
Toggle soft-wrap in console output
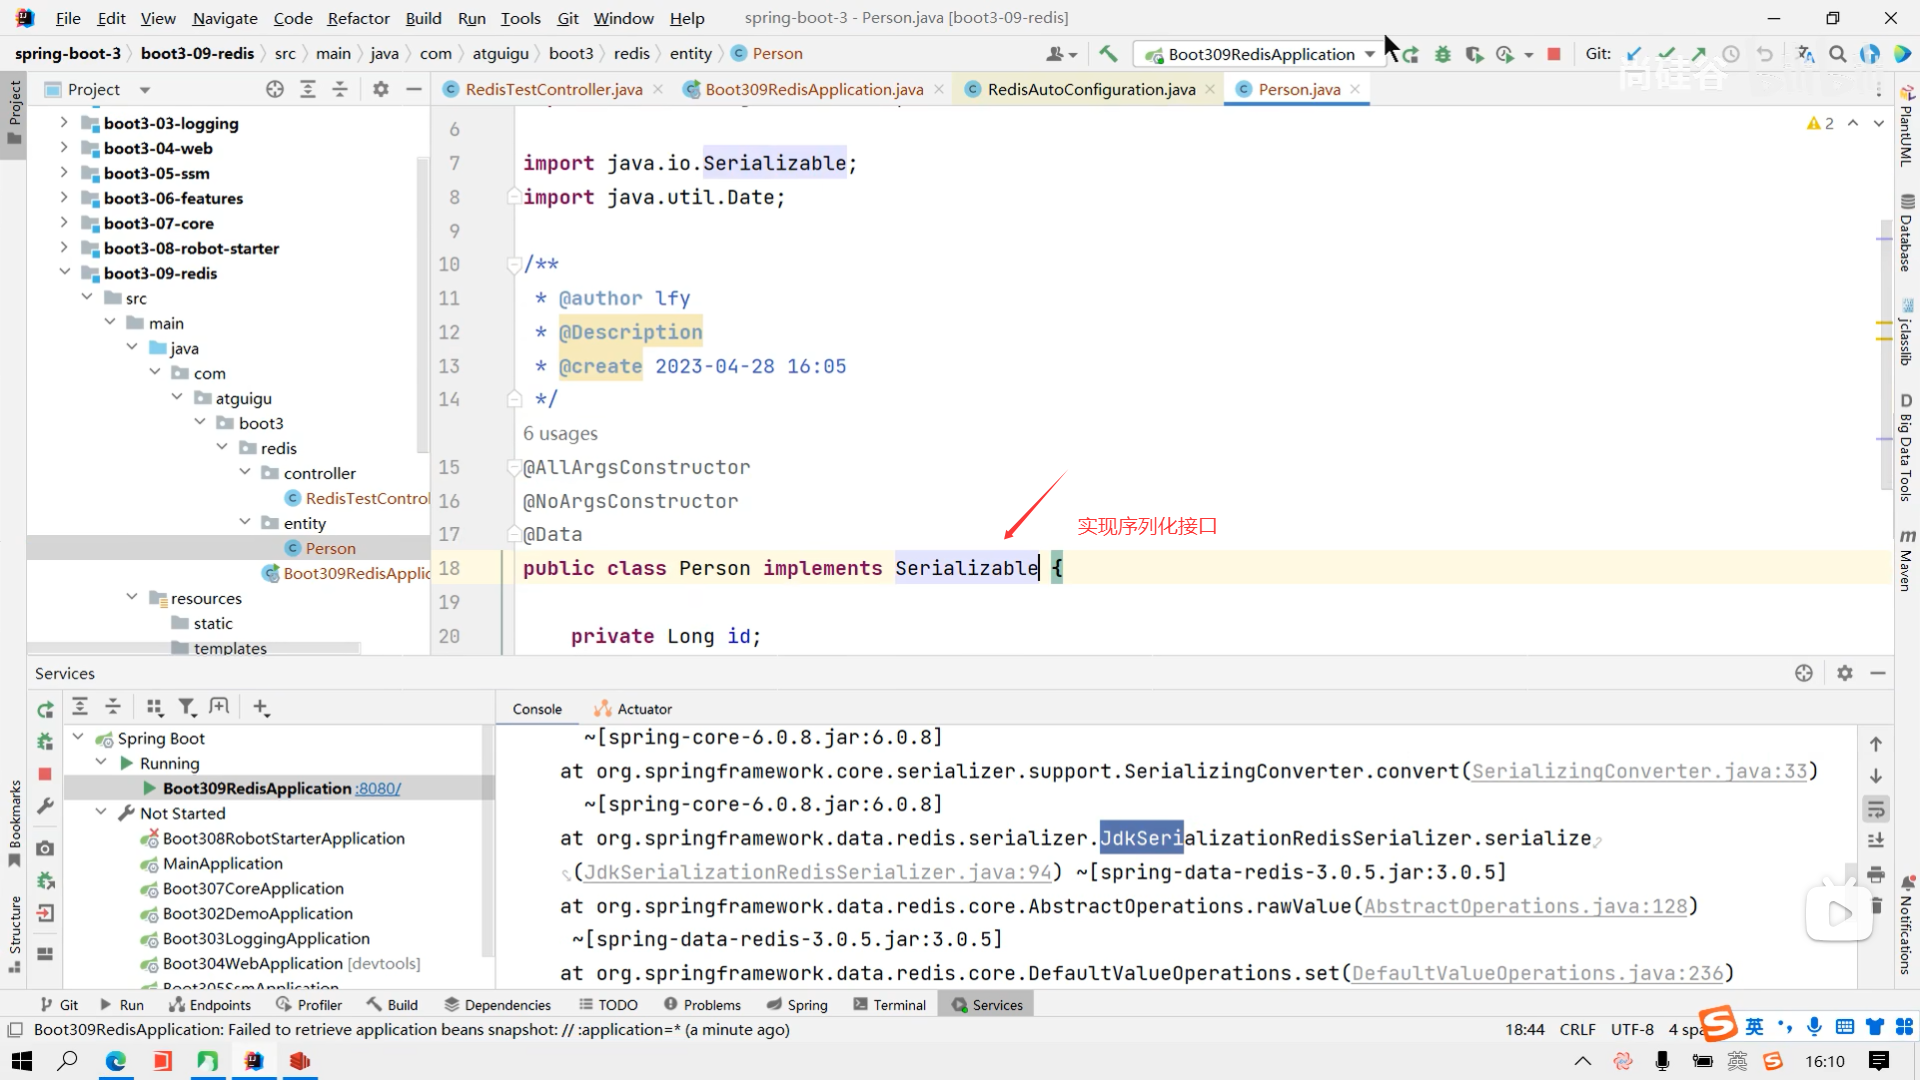point(1875,808)
